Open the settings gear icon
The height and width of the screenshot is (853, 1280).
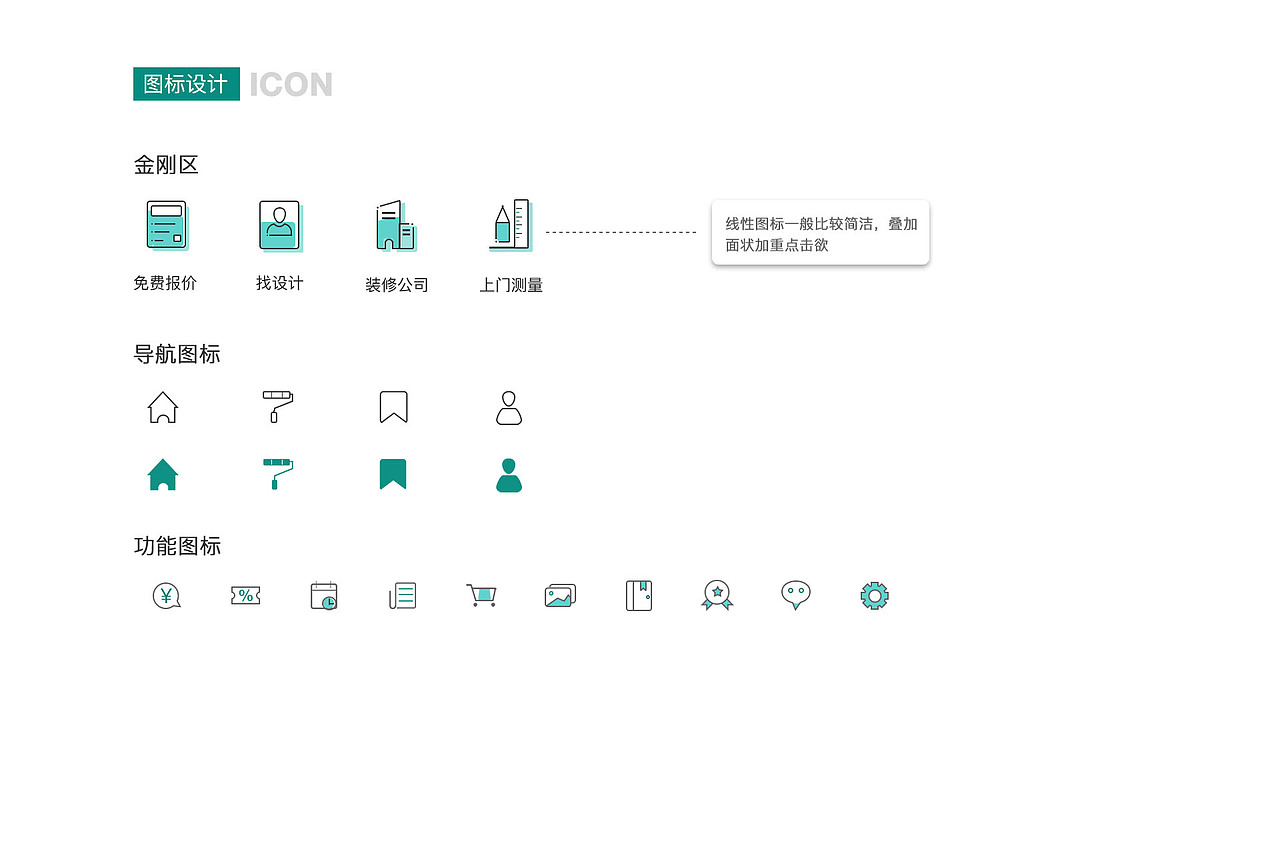(x=873, y=595)
